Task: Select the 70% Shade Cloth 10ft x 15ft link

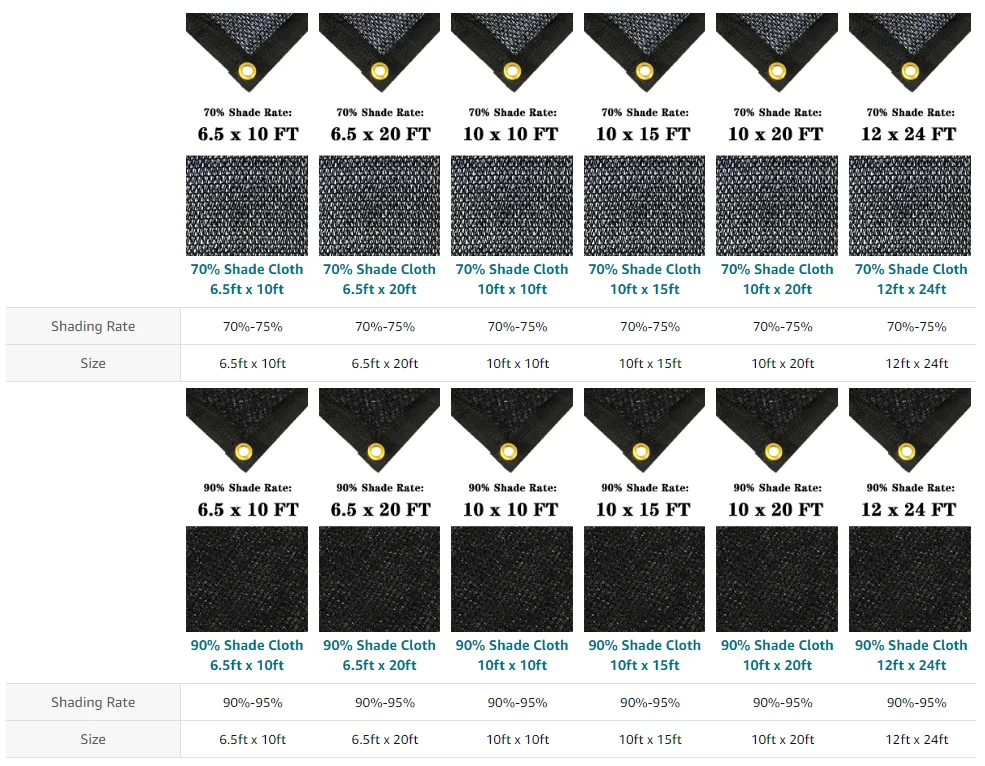Action: (644, 279)
